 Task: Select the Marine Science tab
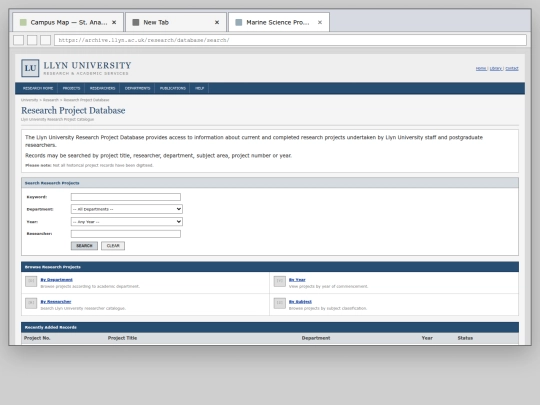pyautogui.click(x=279, y=22)
